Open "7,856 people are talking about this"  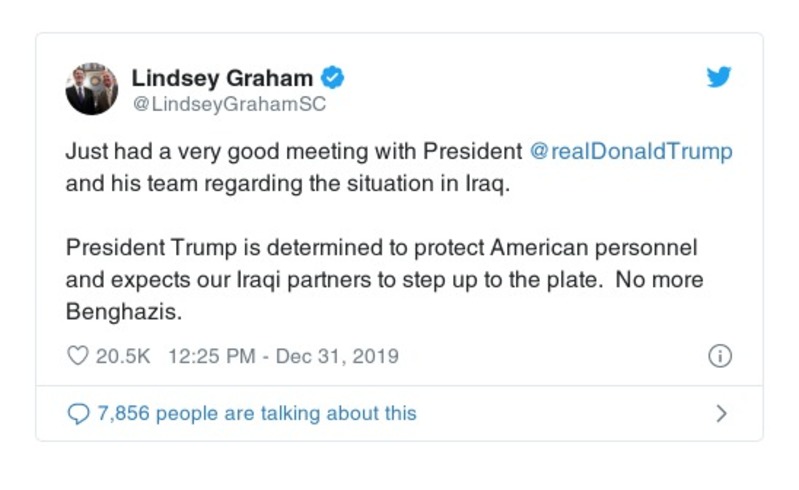tap(256, 413)
